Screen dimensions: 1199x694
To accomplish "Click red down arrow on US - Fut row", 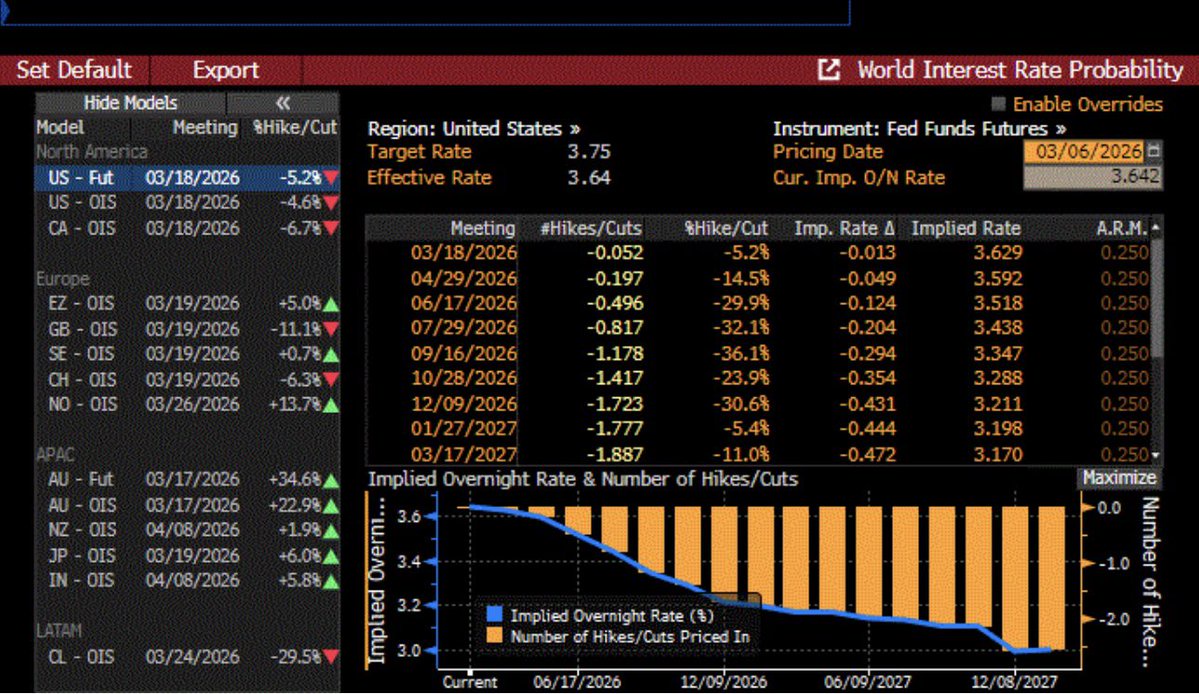I will click(x=331, y=178).
